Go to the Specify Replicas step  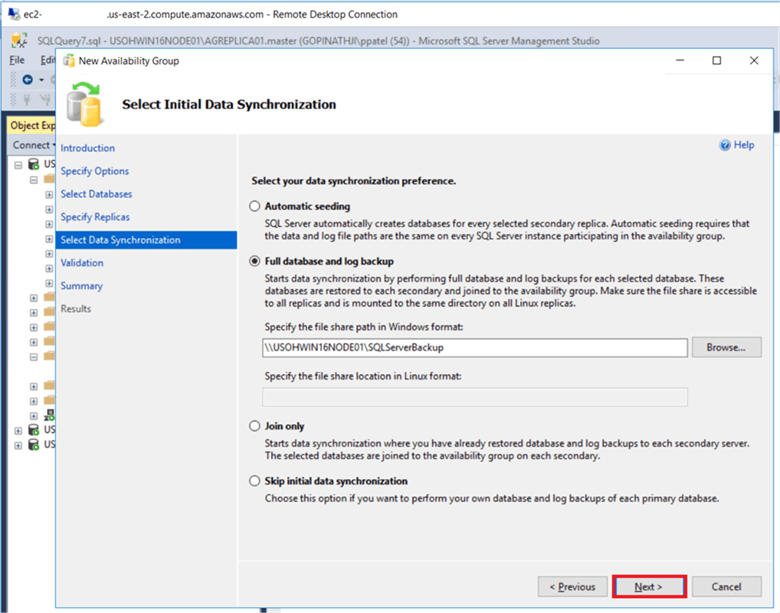point(95,216)
